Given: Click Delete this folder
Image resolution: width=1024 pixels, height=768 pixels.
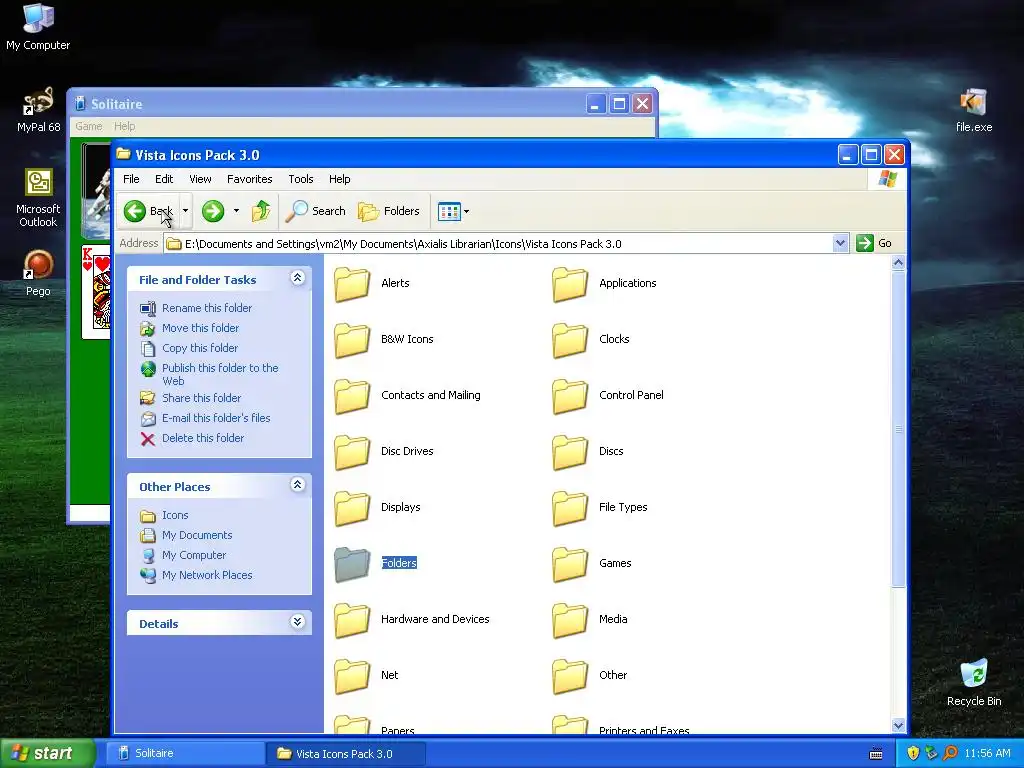Looking at the screenshot, I should click(x=202, y=438).
